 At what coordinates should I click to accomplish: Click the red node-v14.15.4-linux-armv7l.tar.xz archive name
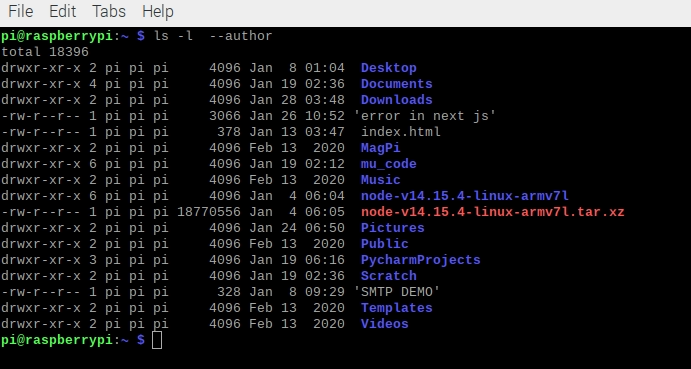click(493, 212)
